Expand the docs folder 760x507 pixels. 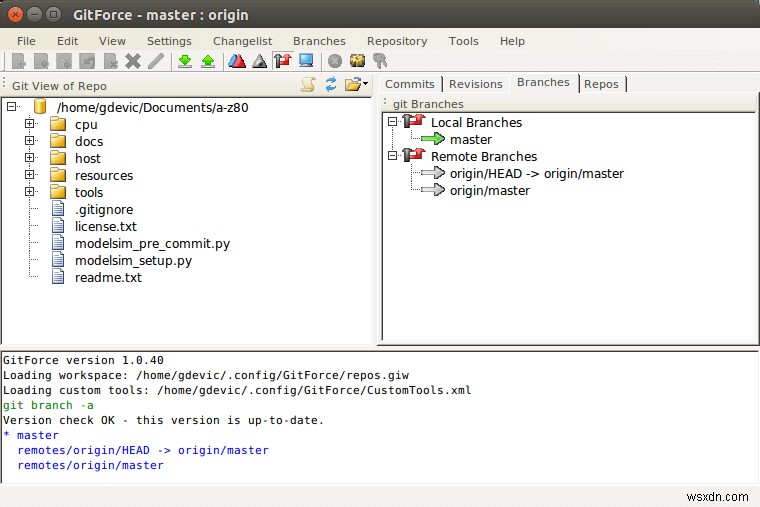coord(30,141)
